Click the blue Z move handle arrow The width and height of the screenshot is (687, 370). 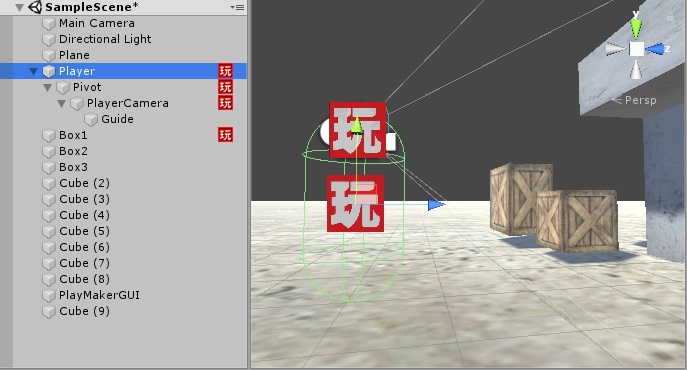(436, 204)
